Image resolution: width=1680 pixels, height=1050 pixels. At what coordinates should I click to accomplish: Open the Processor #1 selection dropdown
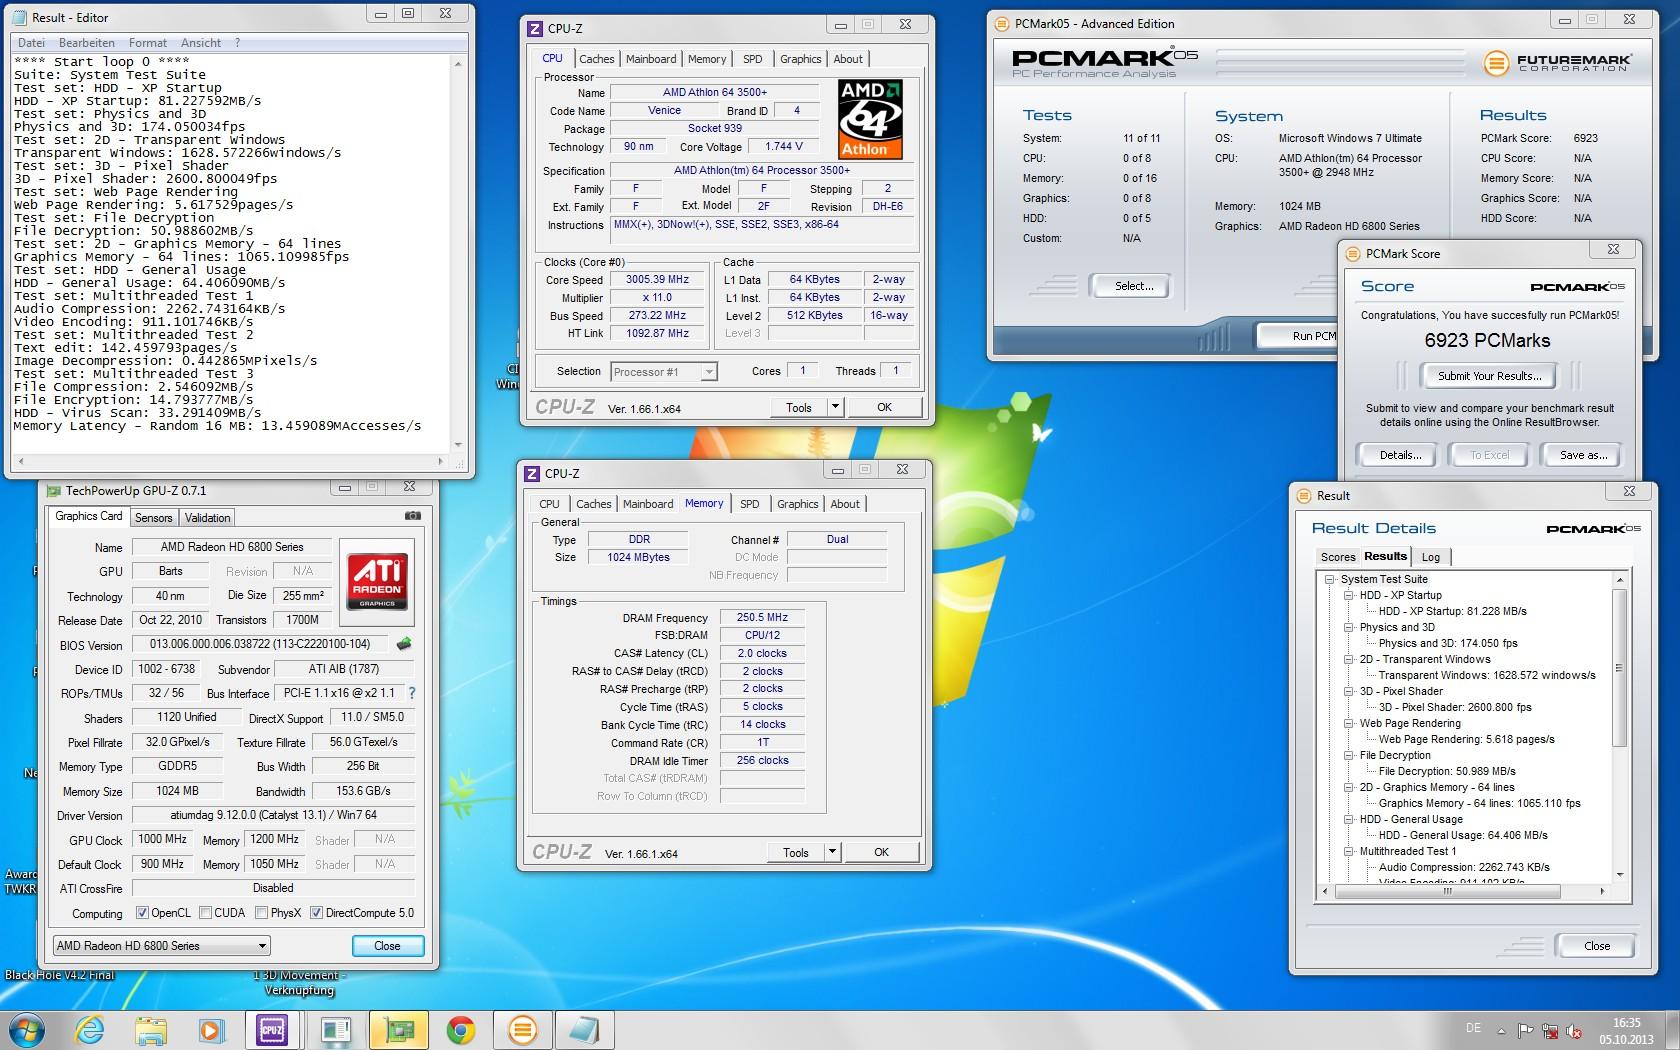(664, 372)
